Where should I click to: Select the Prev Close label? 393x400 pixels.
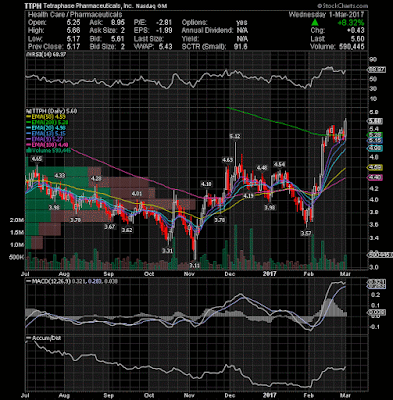(x=45, y=47)
